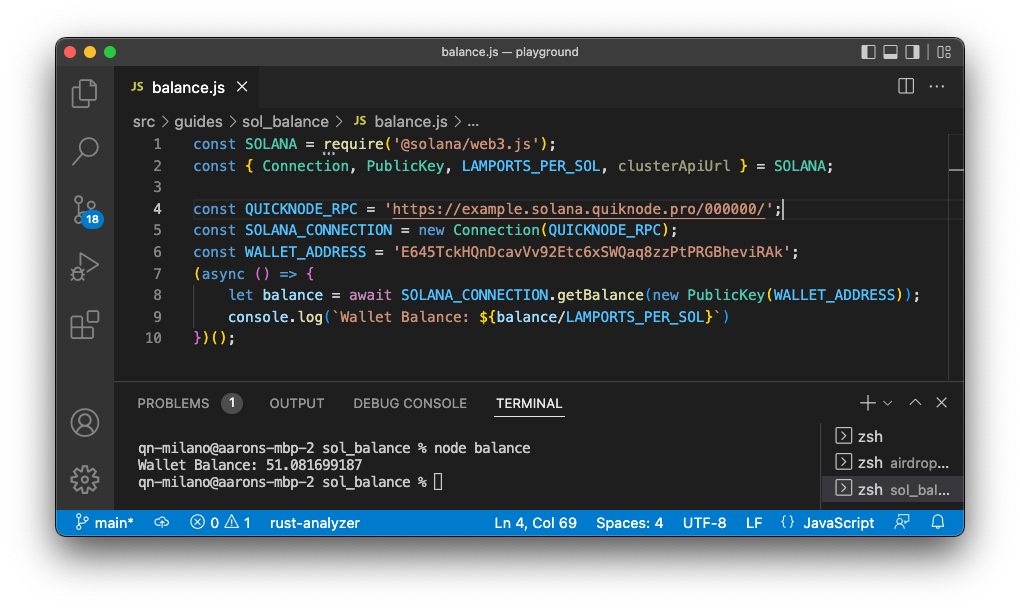Click 'guides' breadcrumb segment
The height and width of the screenshot is (610, 1020).
pos(198,122)
